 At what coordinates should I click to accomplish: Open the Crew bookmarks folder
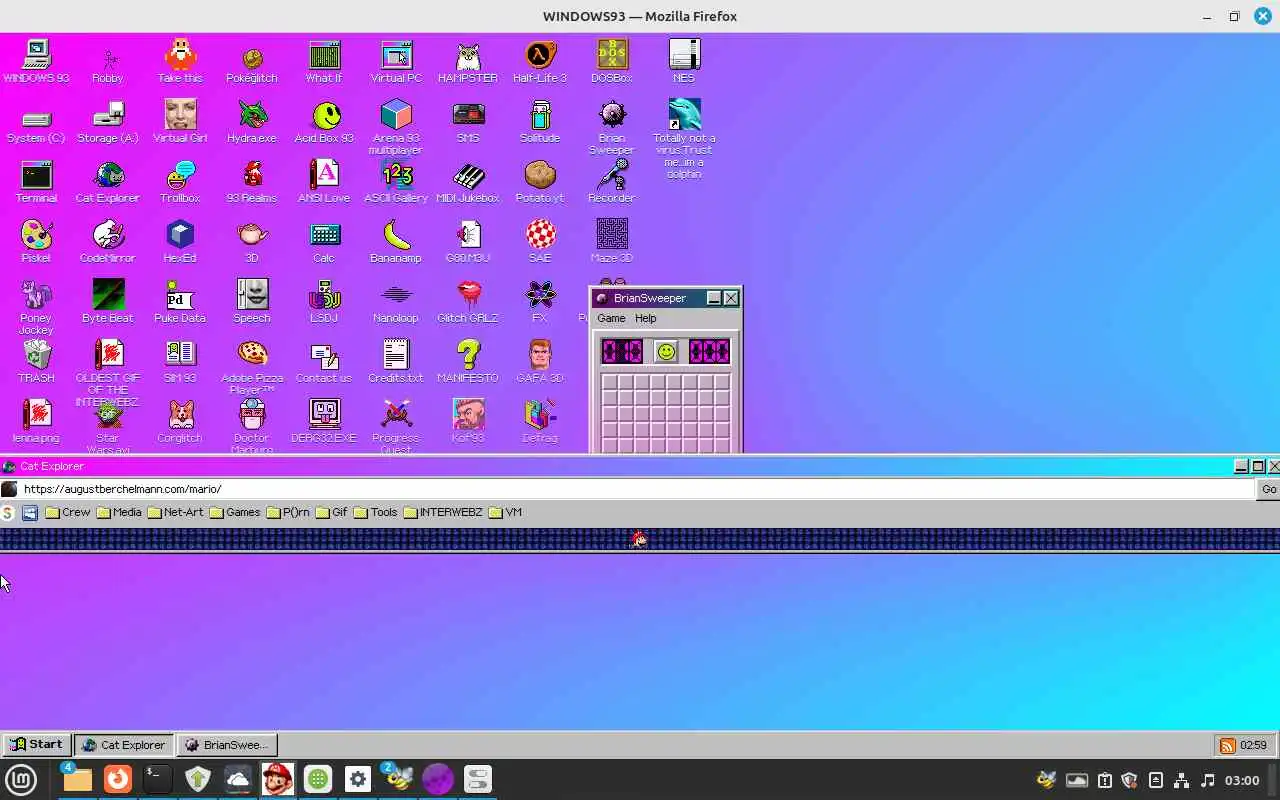click(x=67, y=512)
